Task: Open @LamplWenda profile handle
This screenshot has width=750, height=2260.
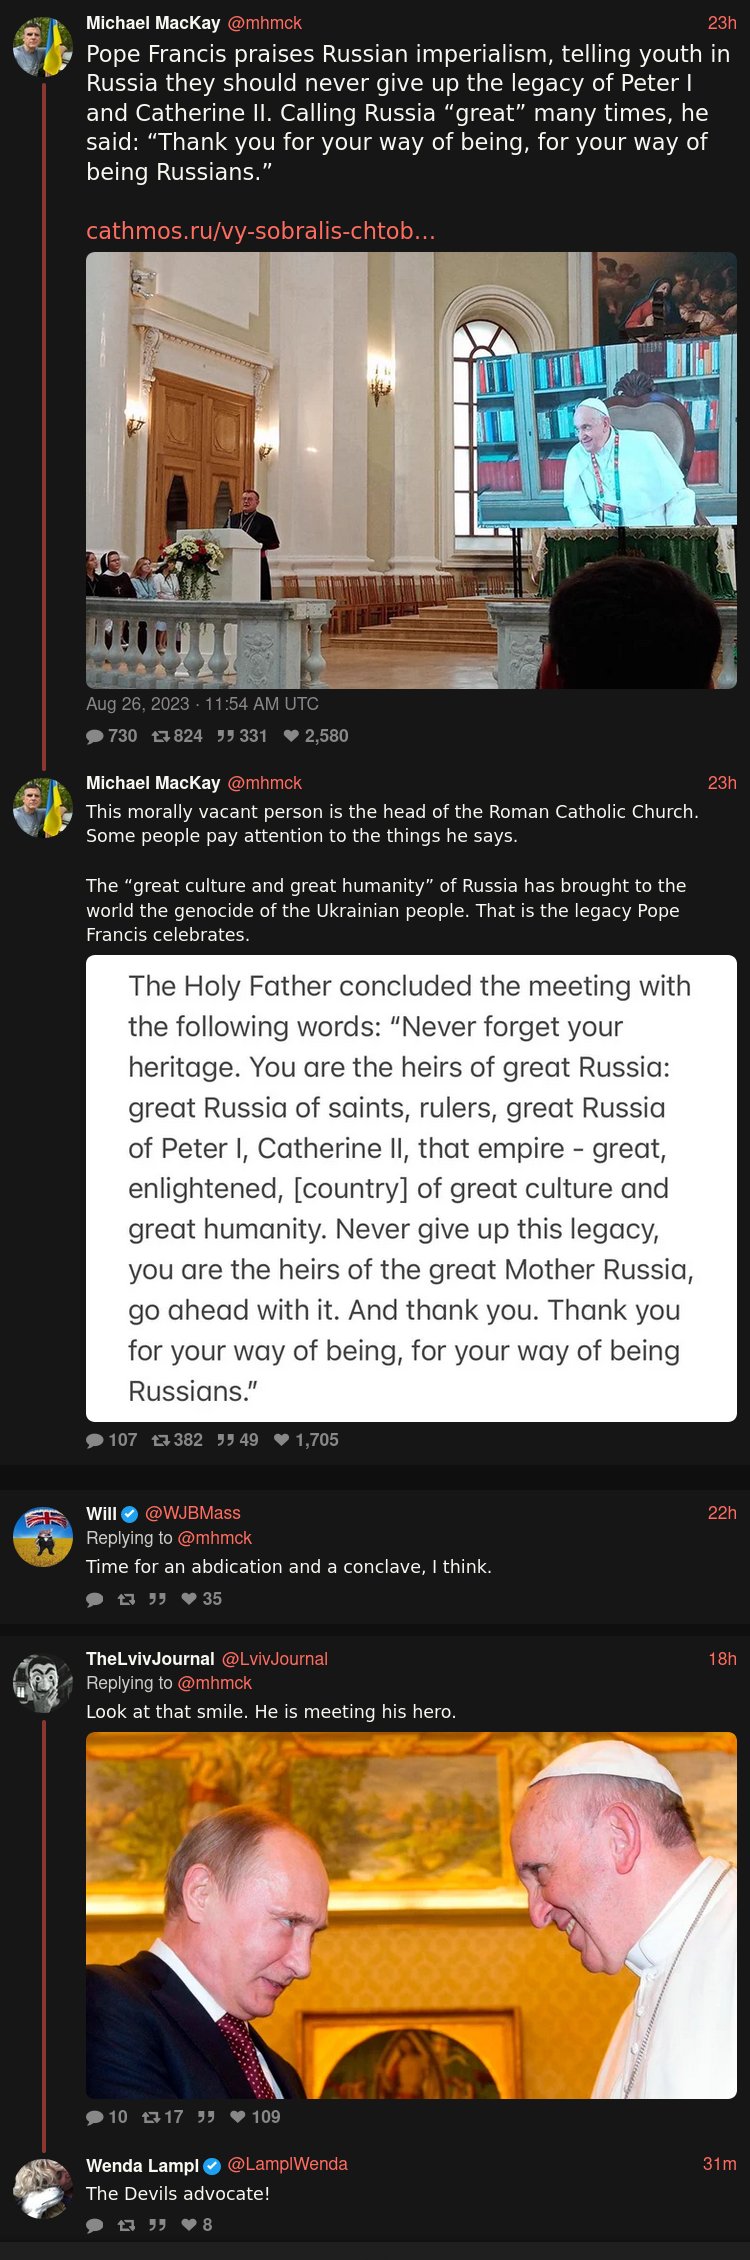Action: [x=288, y=2164]
